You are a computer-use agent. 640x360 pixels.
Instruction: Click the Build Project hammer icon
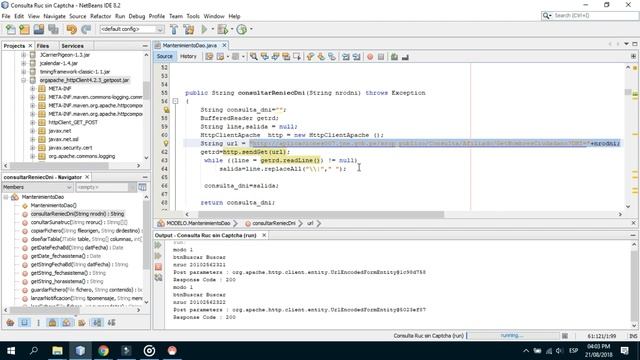[174, 29]
